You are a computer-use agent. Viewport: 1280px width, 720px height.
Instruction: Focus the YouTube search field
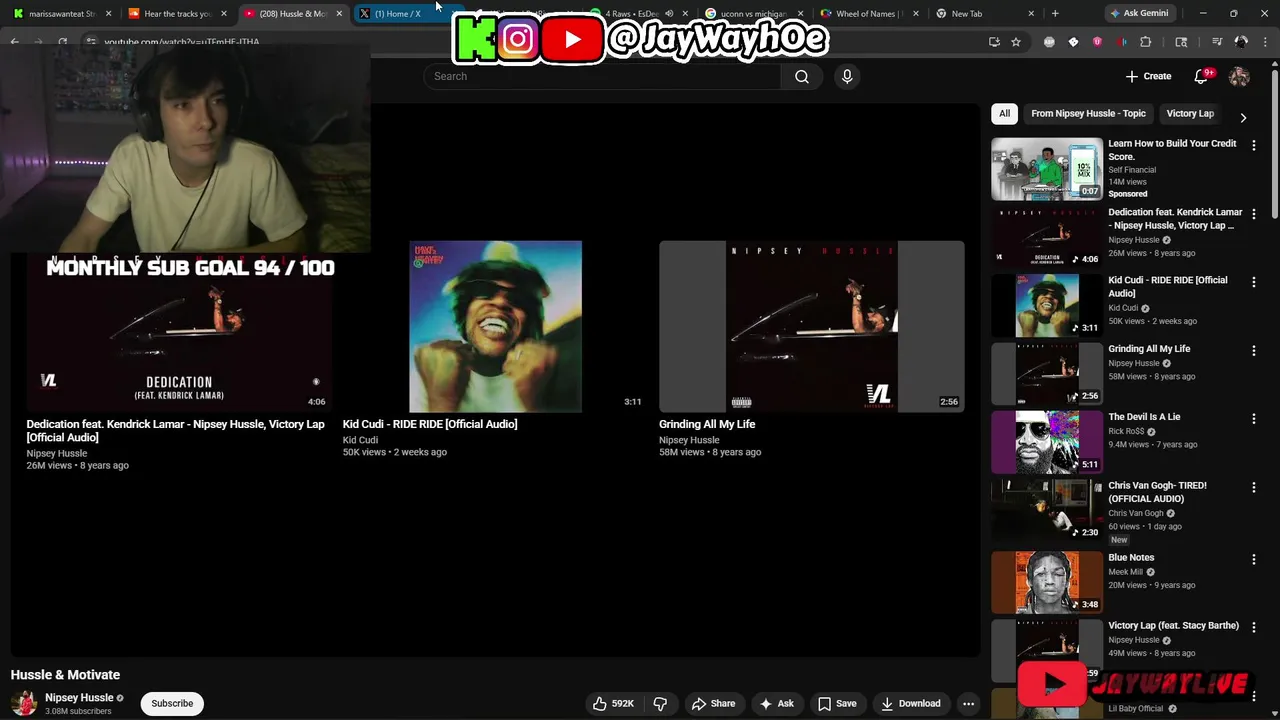pos(604,76)
